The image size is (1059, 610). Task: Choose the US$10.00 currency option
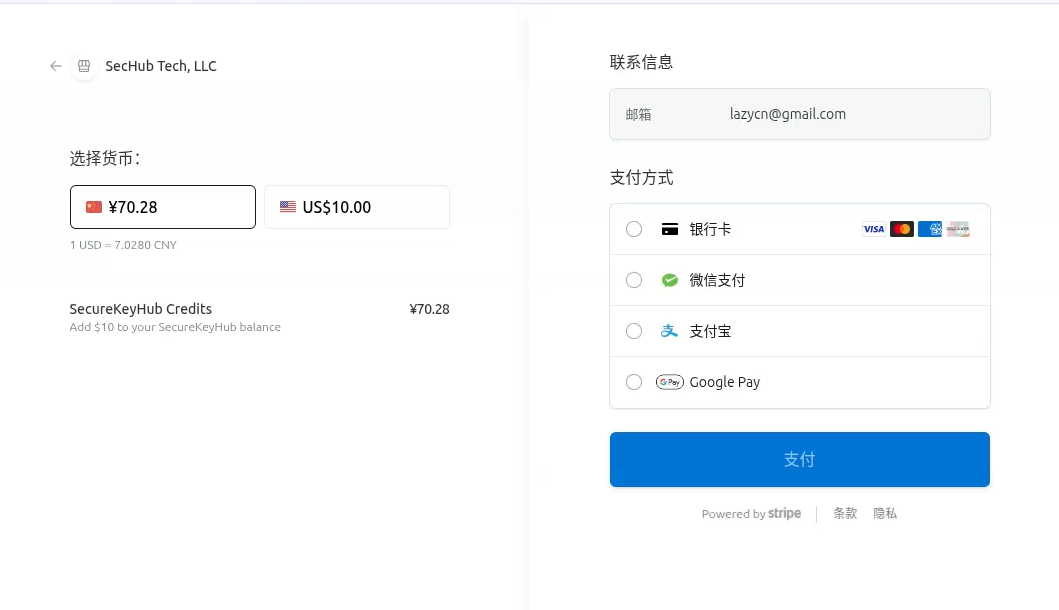pos(357,207)
